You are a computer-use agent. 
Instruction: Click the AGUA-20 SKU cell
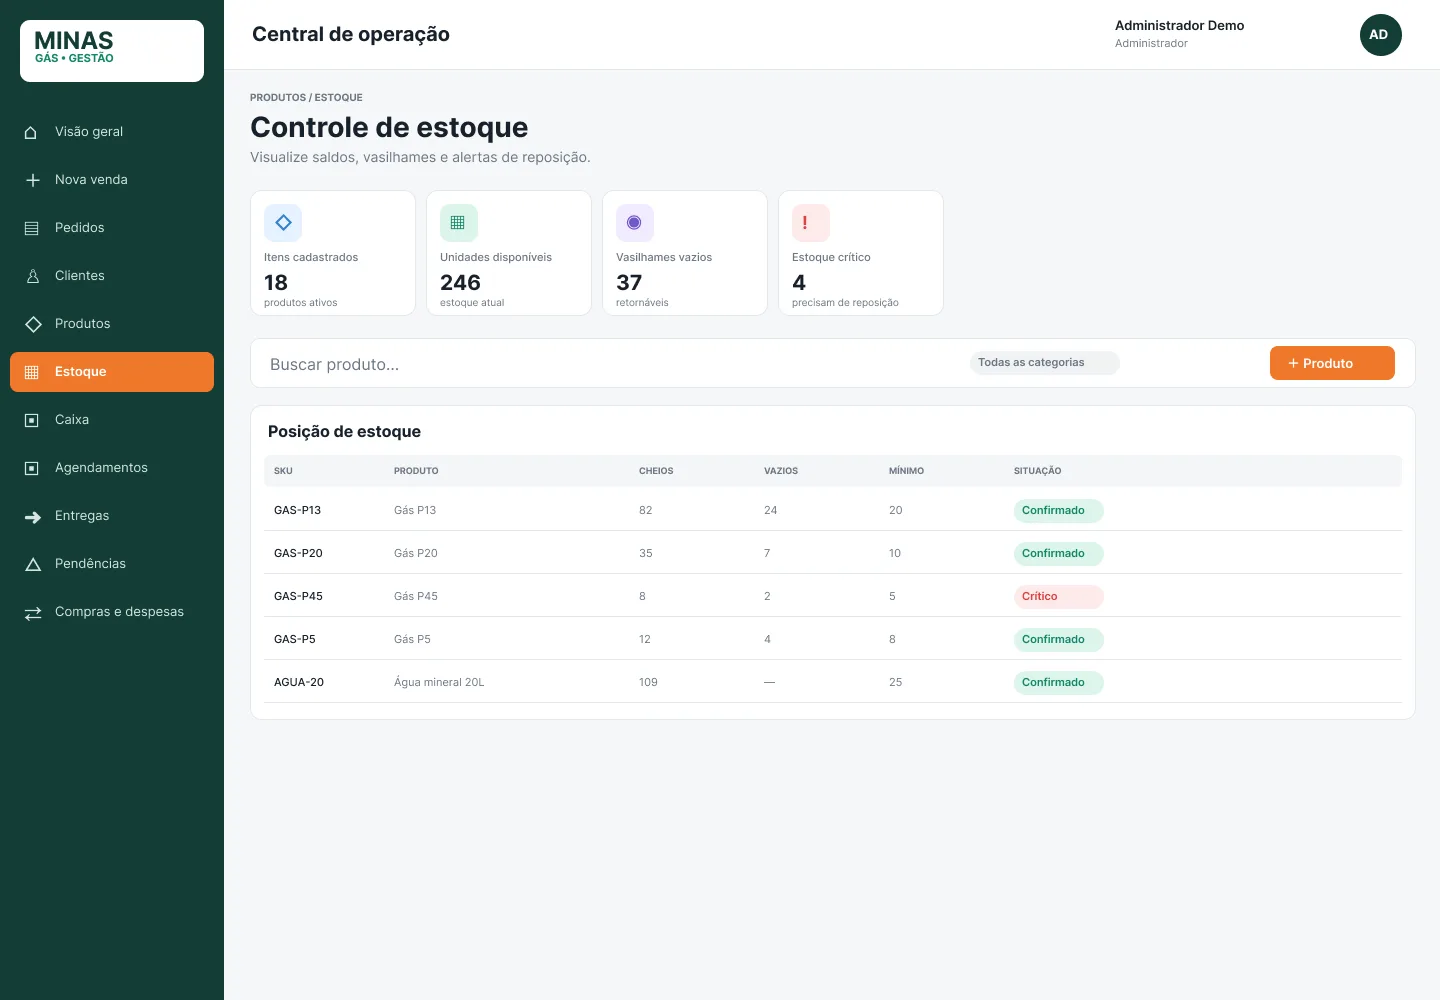[299, 682]
